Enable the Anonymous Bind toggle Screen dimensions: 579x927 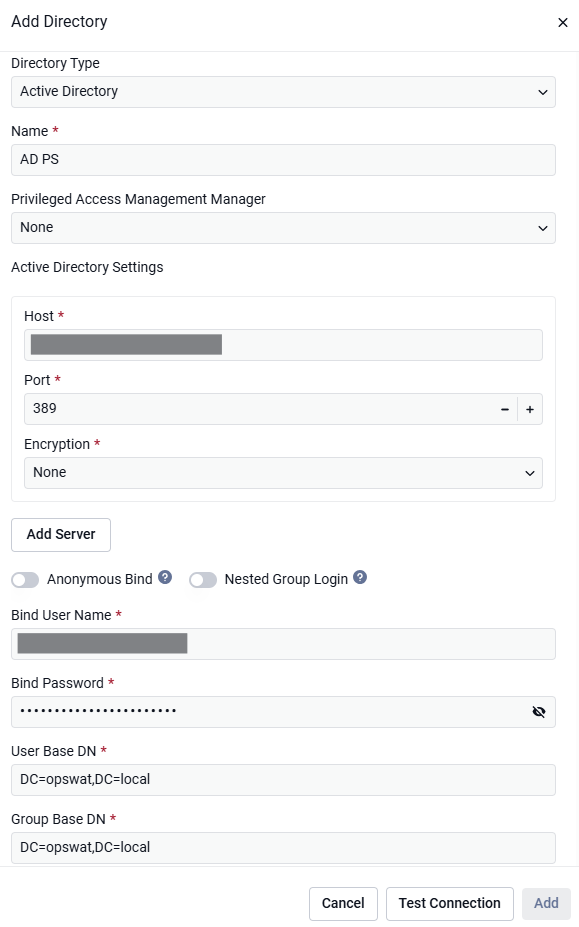tap(25, 580)
